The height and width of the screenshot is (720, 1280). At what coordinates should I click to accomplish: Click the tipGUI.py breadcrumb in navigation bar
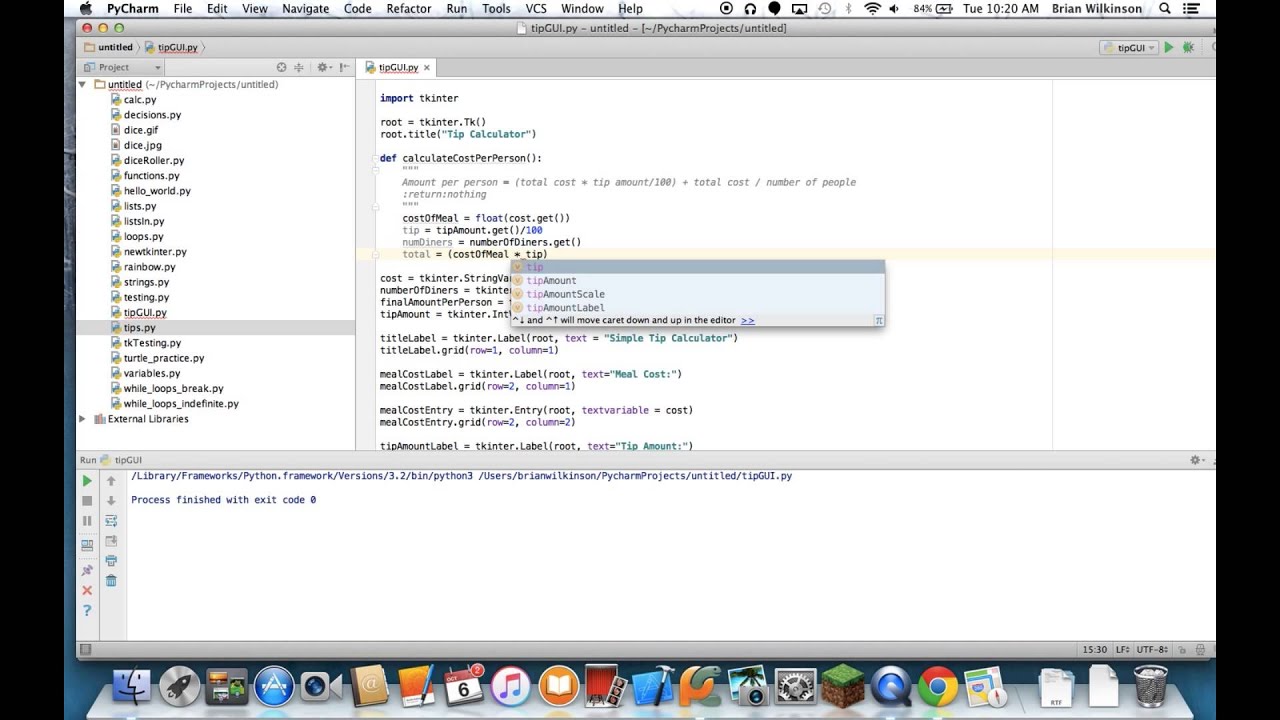[171, 47]
